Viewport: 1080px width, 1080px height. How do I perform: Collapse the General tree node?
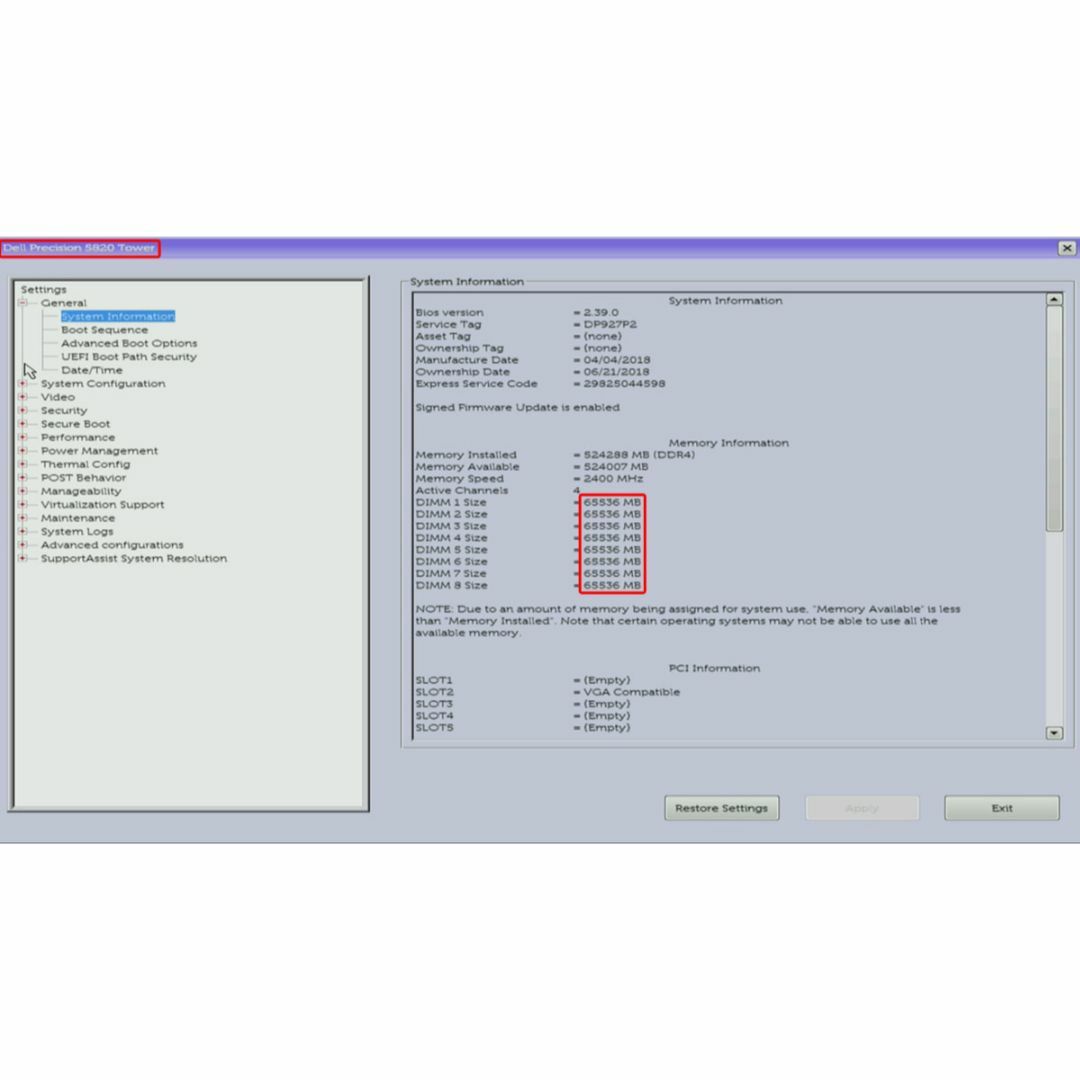click(23, 302)
